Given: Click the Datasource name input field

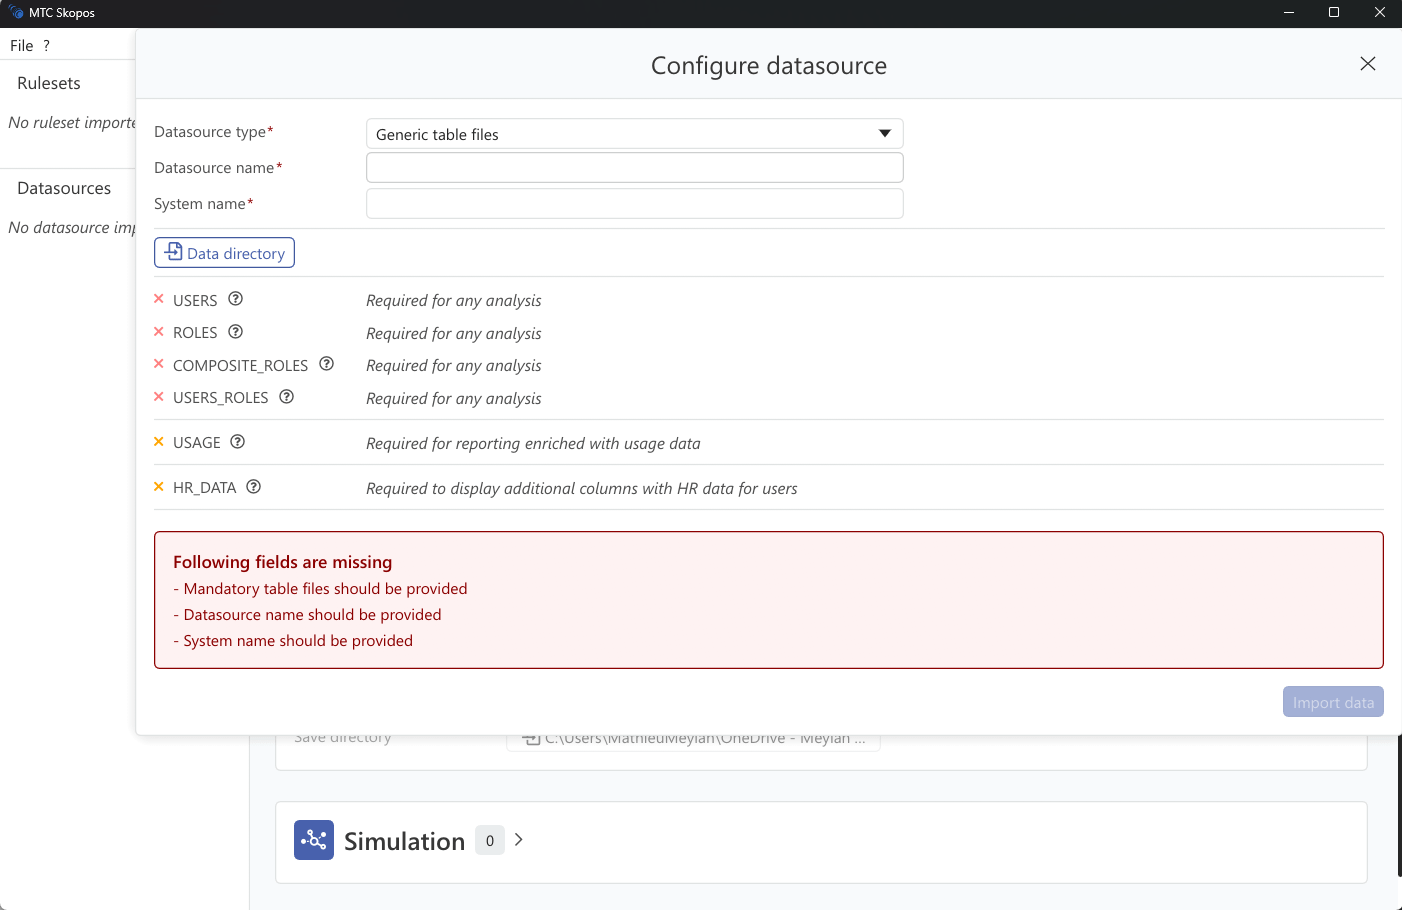Looking at the screenshot, I should coord(634,167).
